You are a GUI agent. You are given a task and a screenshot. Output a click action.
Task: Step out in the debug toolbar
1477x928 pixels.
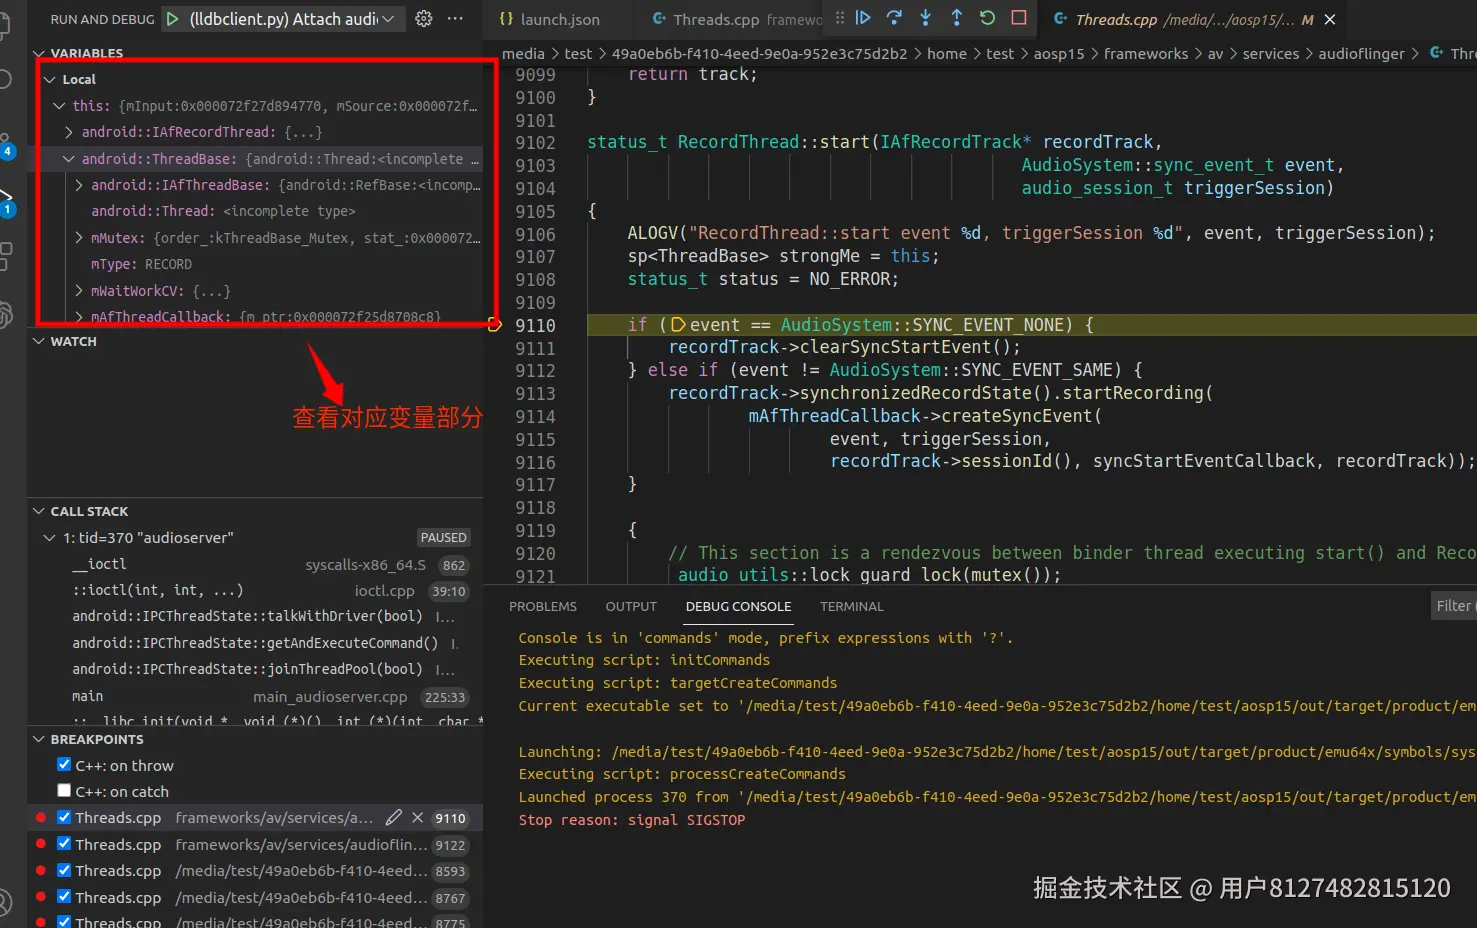click(956, 18)
